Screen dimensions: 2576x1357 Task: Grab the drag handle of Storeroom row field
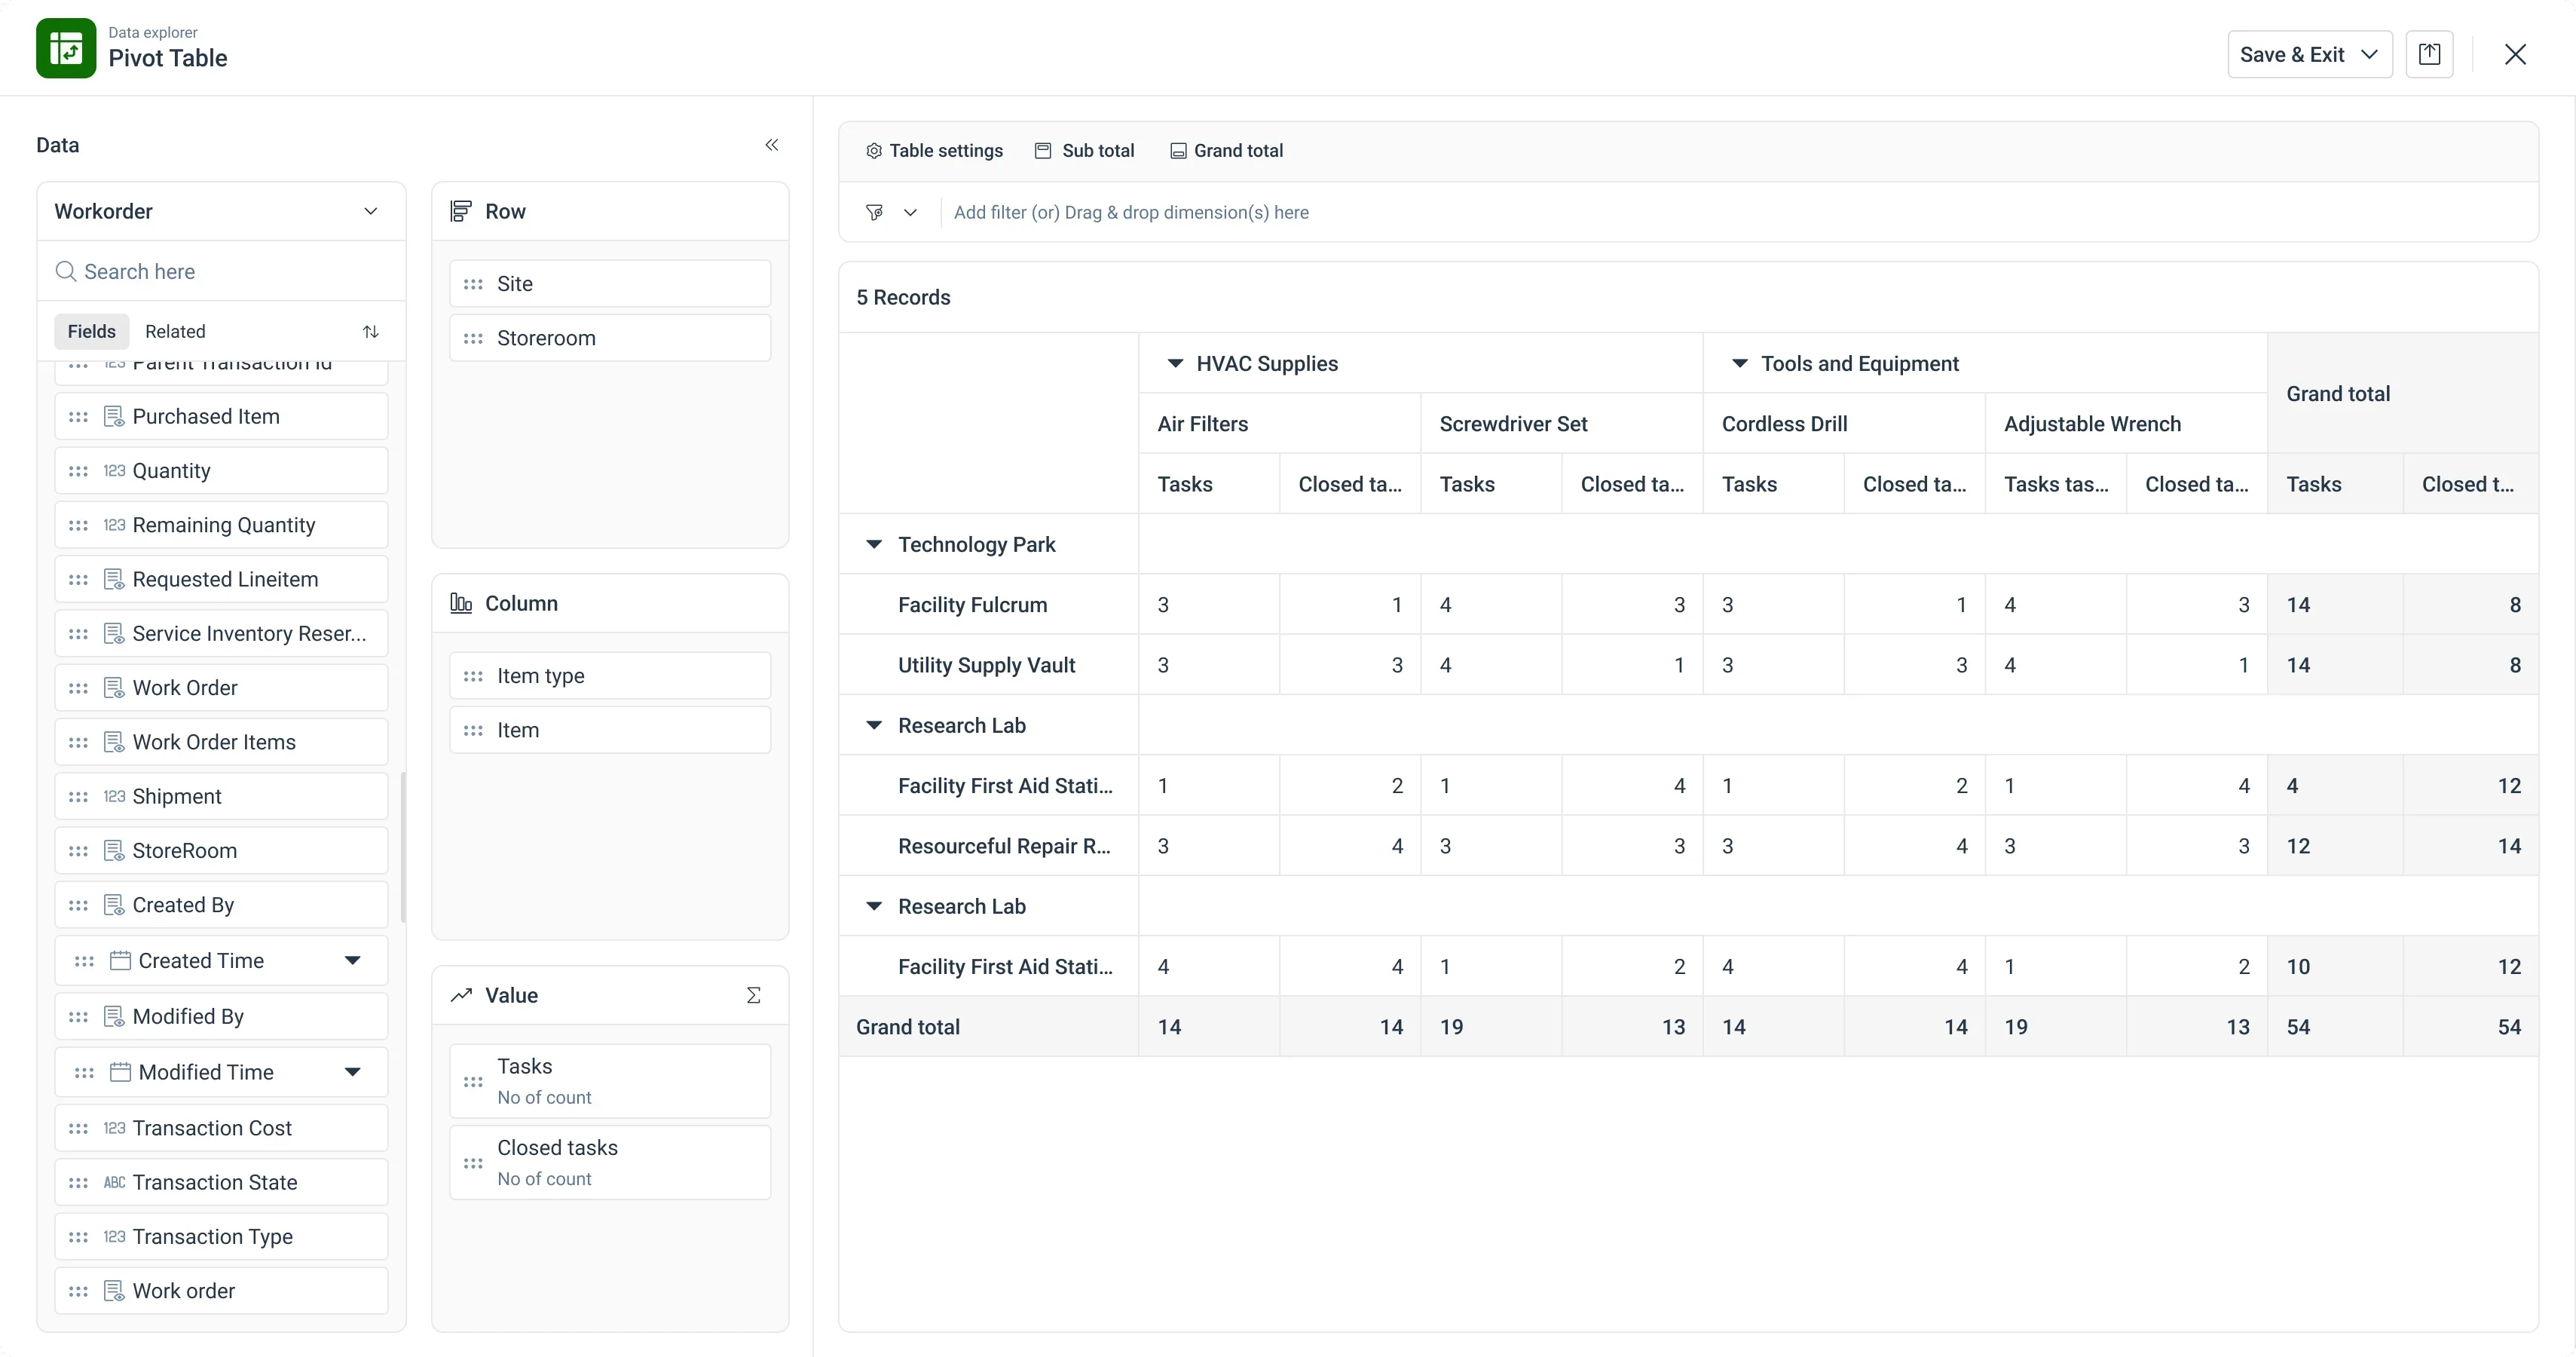tap(473, 338)
